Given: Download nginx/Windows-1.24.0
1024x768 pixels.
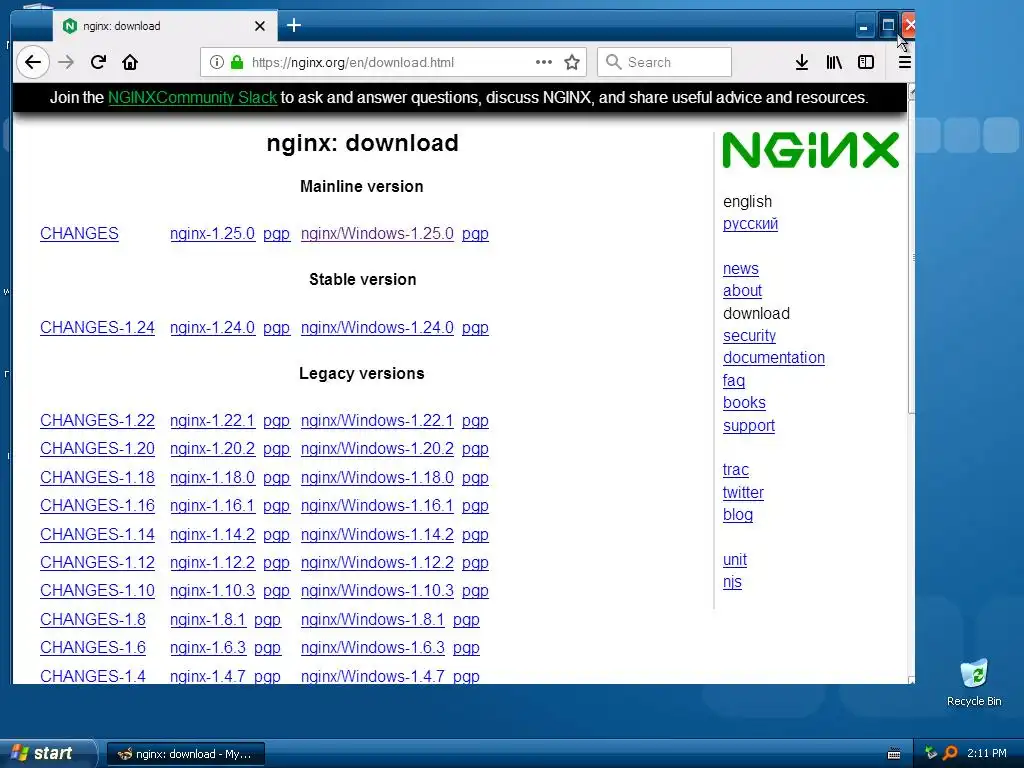Looking at the screenshot, I should coord(377,327).
